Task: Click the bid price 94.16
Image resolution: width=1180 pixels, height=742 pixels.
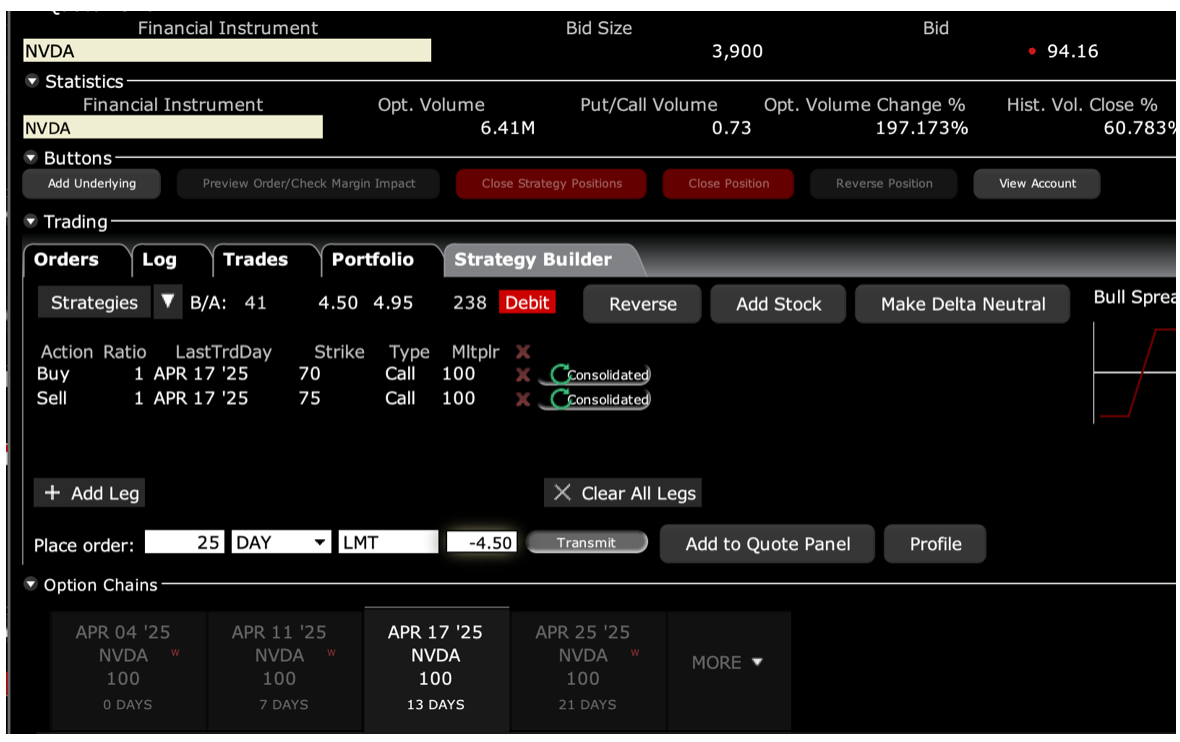Action: click(1072, 51)
